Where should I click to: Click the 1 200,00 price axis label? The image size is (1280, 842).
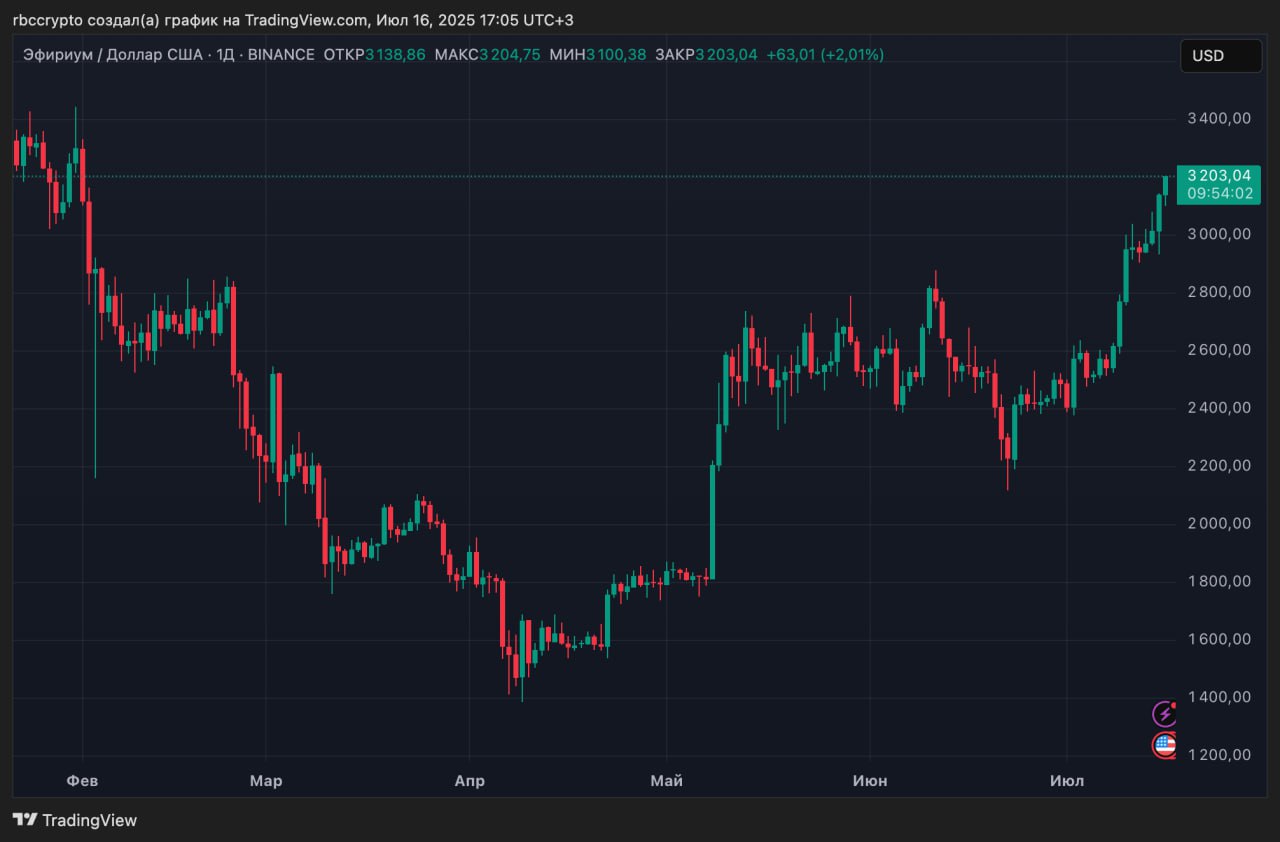coord(1219,755)
